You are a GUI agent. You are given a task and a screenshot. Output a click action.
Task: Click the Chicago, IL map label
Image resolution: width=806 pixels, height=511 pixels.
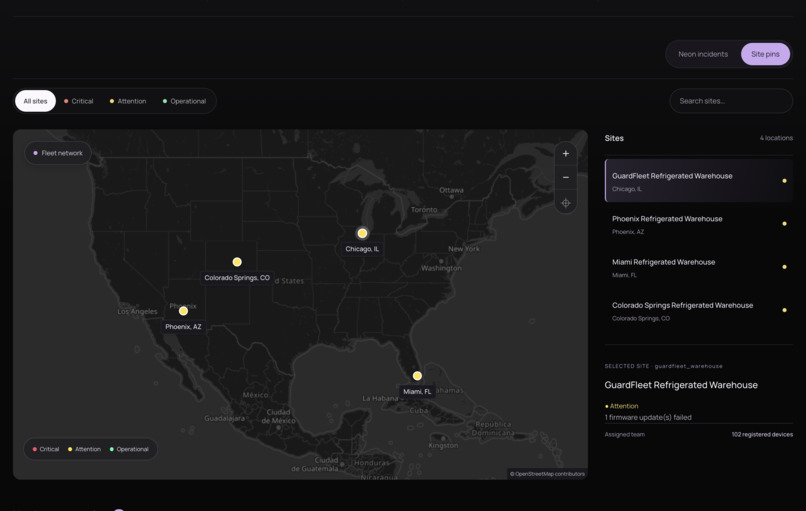click(x=362, y=249)
